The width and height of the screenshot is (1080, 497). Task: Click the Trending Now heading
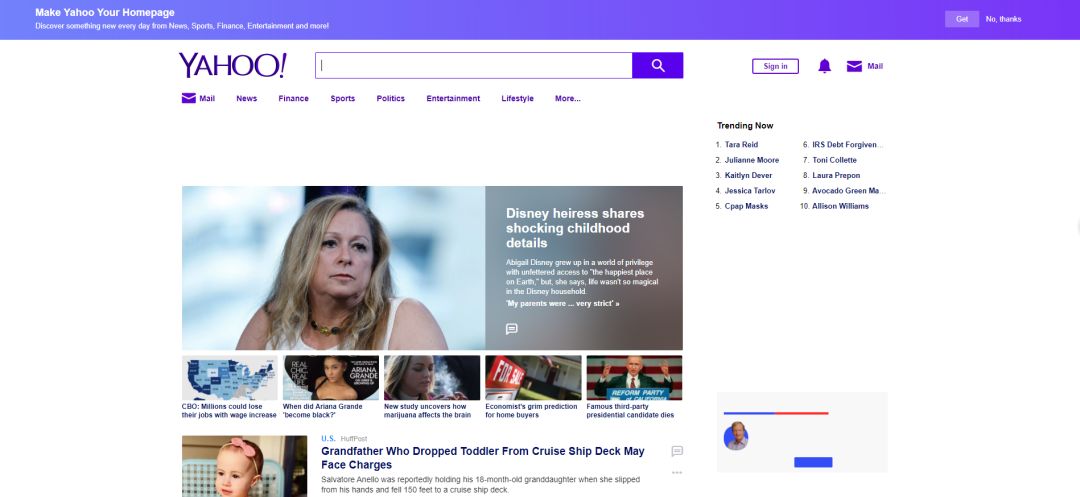pyautogui.click(x=745, y=125)
